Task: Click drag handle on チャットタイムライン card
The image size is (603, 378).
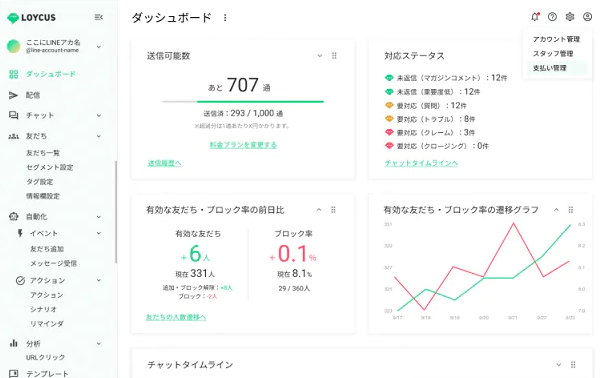Action: pos(573,365)
